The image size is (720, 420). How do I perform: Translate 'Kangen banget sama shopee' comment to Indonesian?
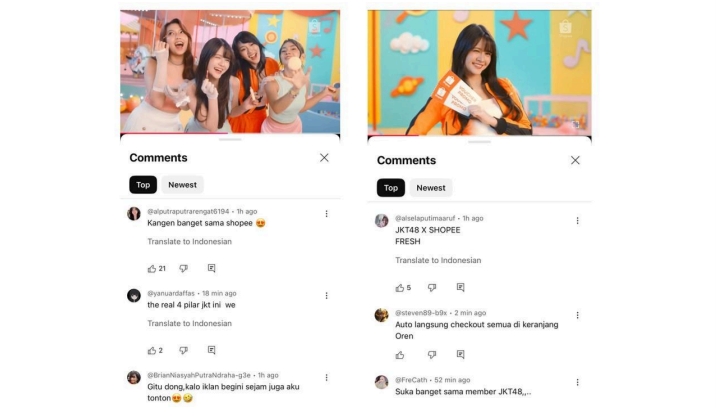pos(190,241)
